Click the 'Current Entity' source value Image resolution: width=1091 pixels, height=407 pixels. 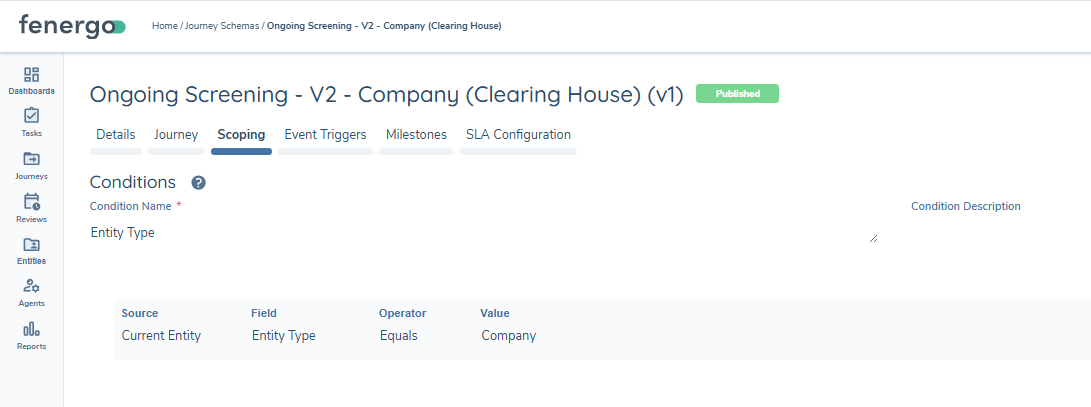point(161,335)
